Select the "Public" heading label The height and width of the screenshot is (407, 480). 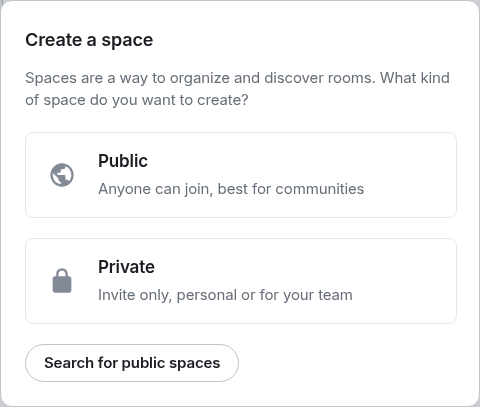tap(123, 161)
